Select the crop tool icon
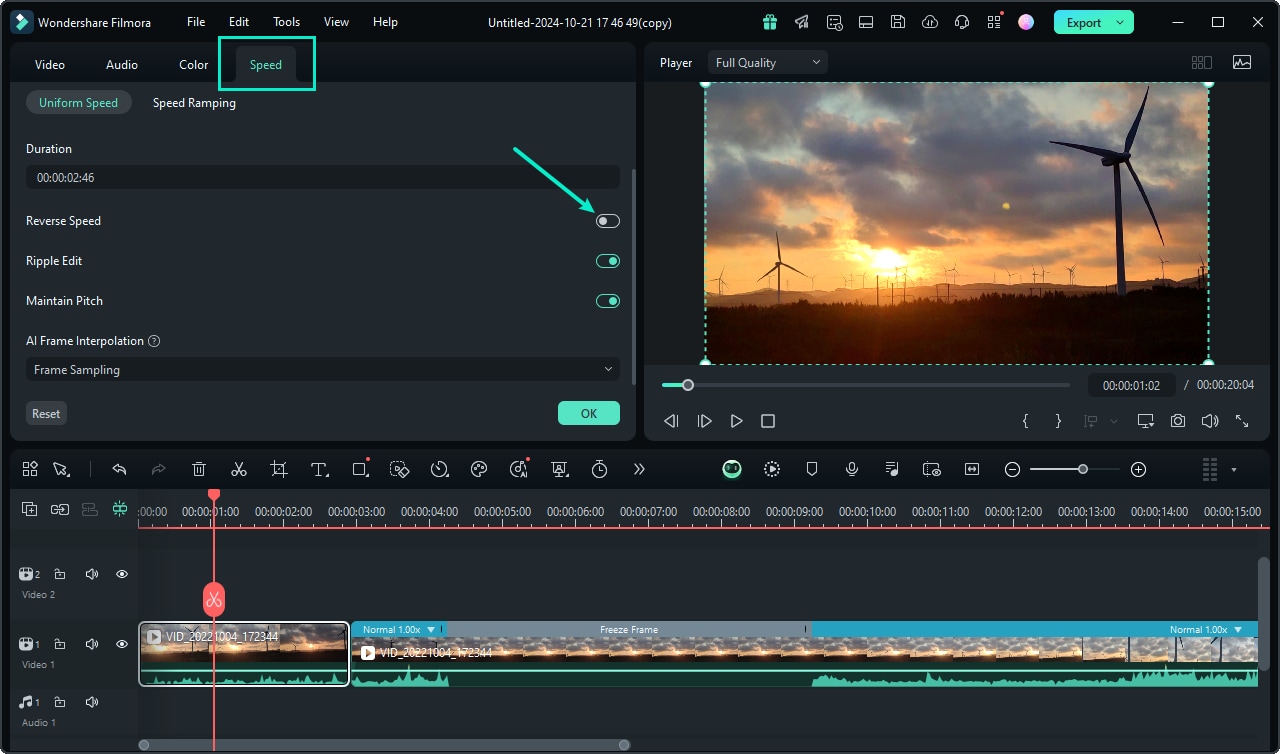 point(279,469)
